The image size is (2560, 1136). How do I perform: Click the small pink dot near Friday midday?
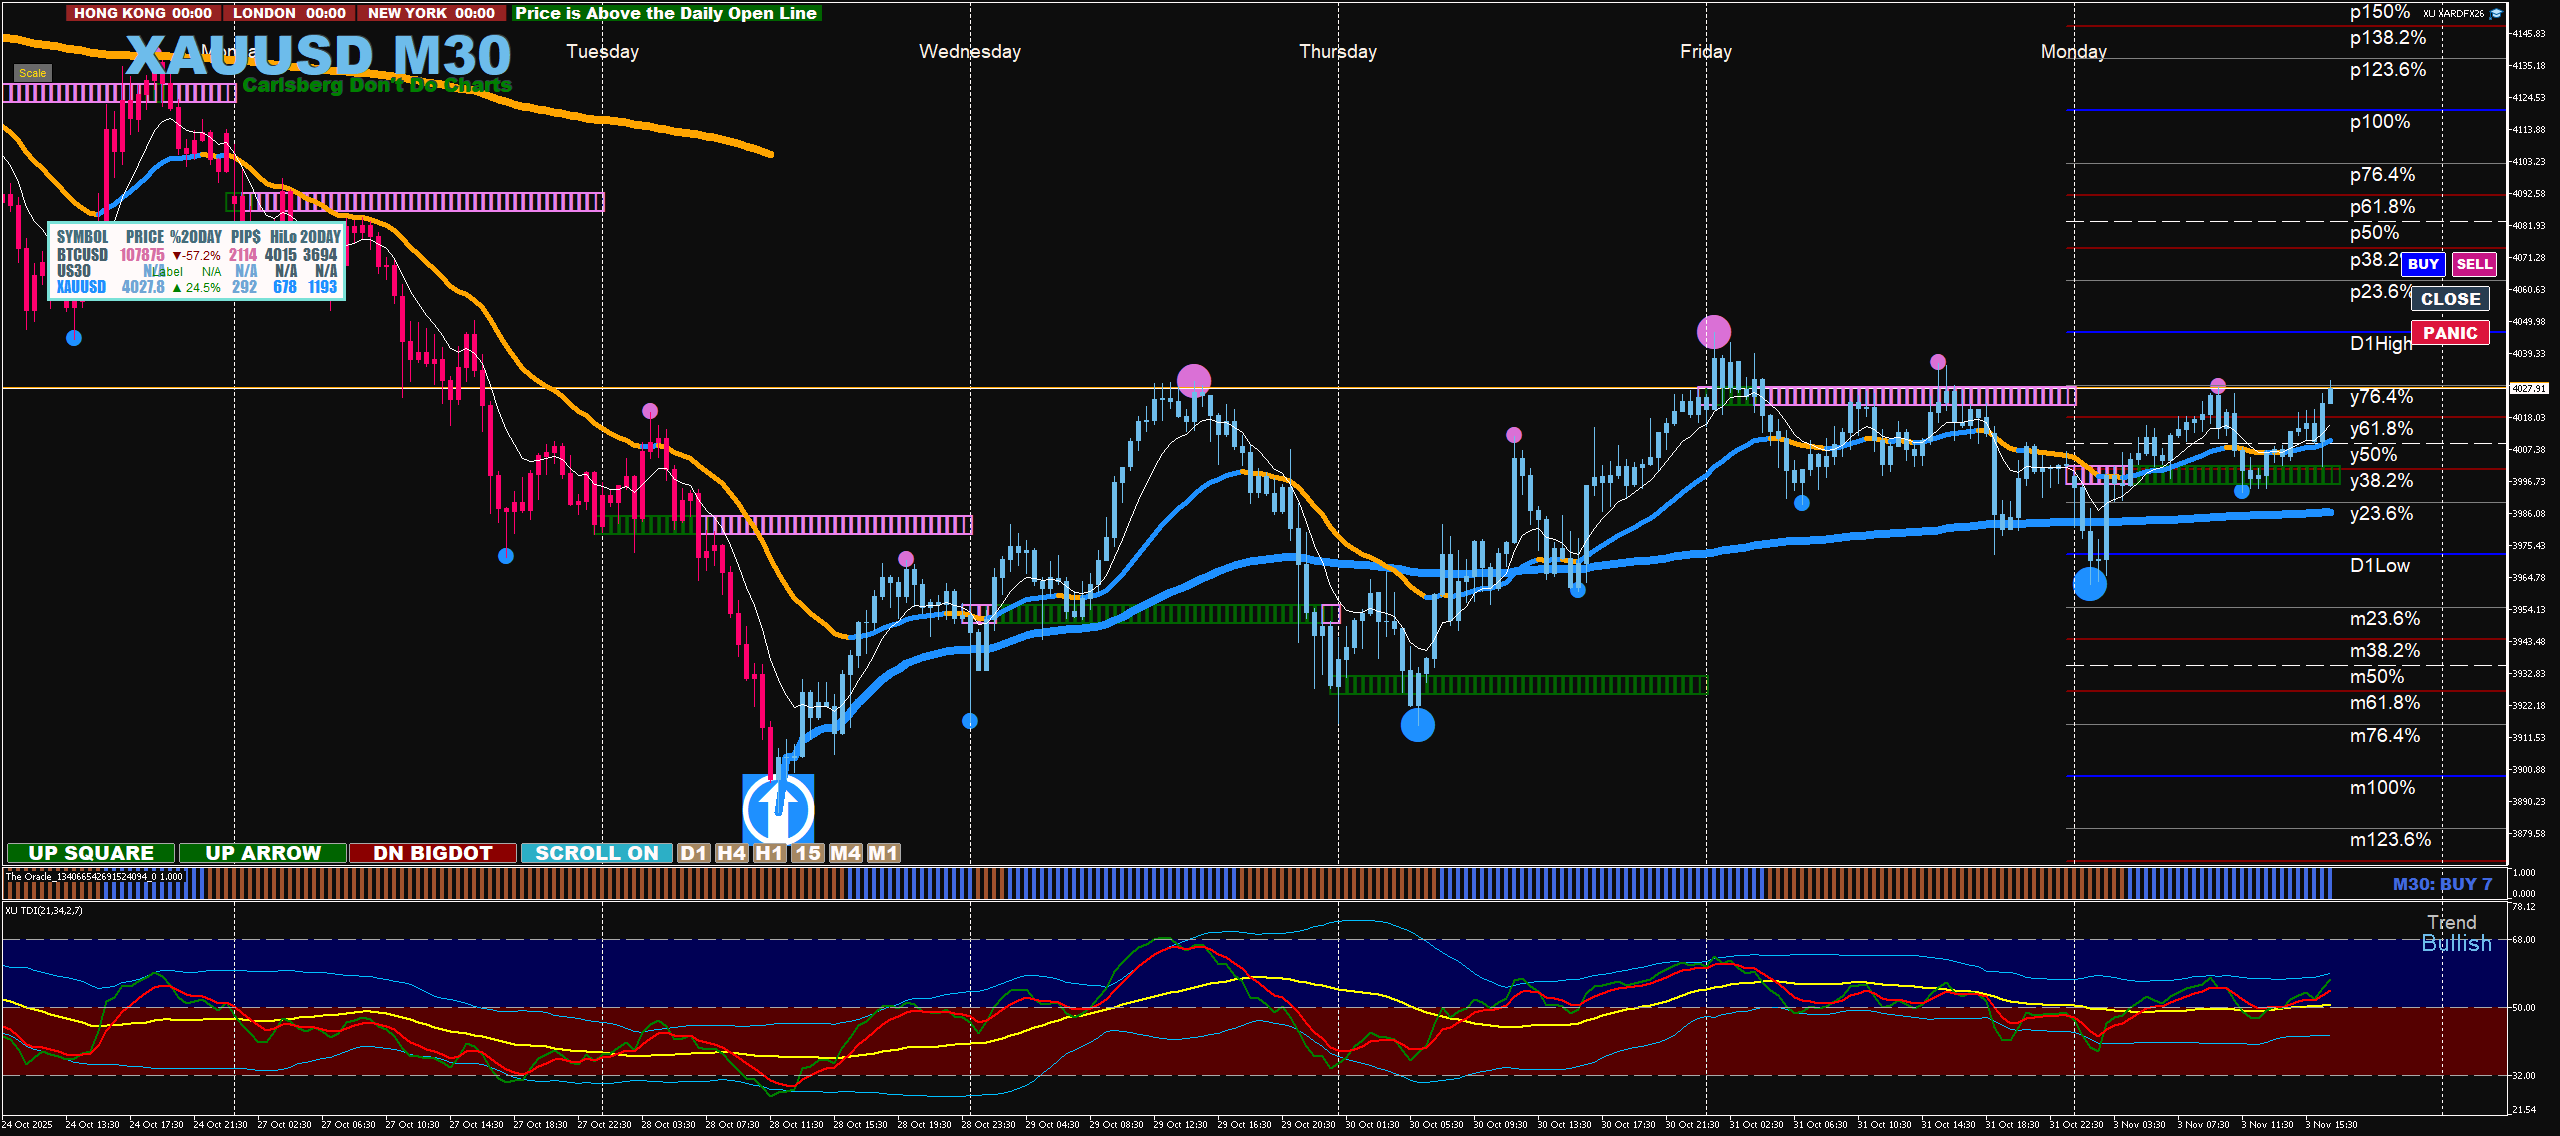coord(1937,361)
